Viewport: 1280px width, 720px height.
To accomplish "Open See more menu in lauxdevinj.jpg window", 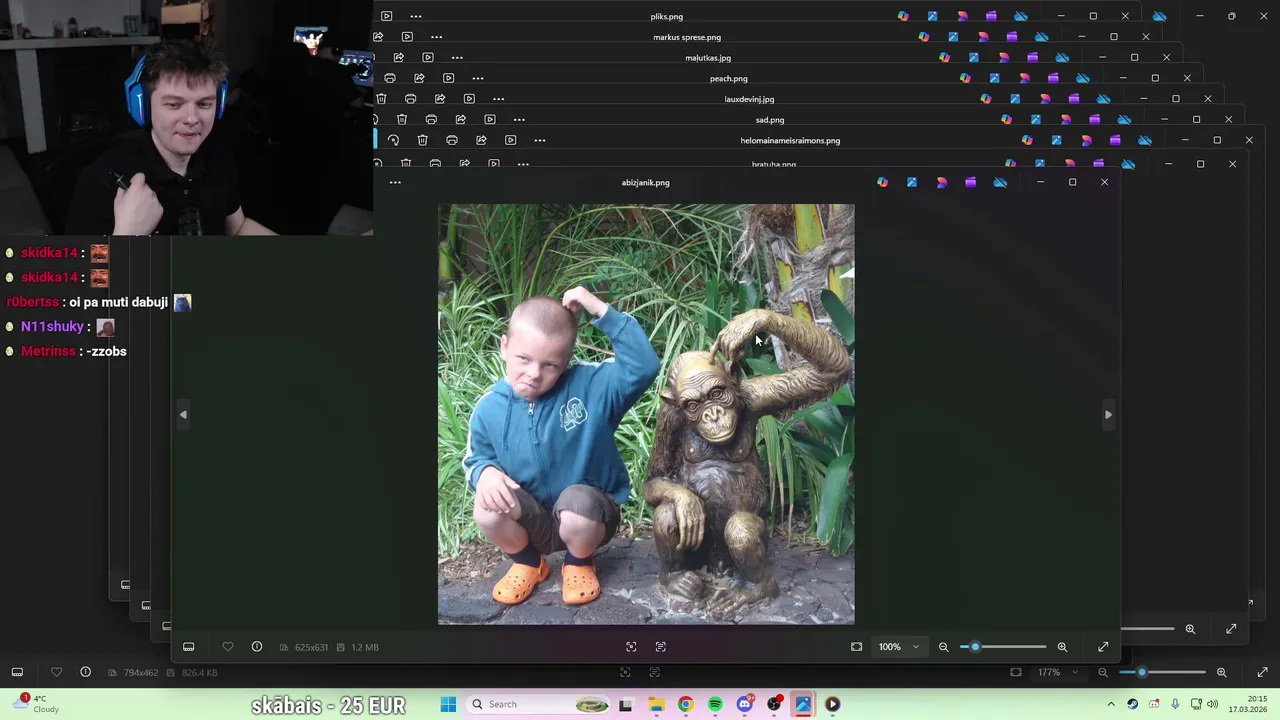I will pyautogui.click(x=498, y=99).
